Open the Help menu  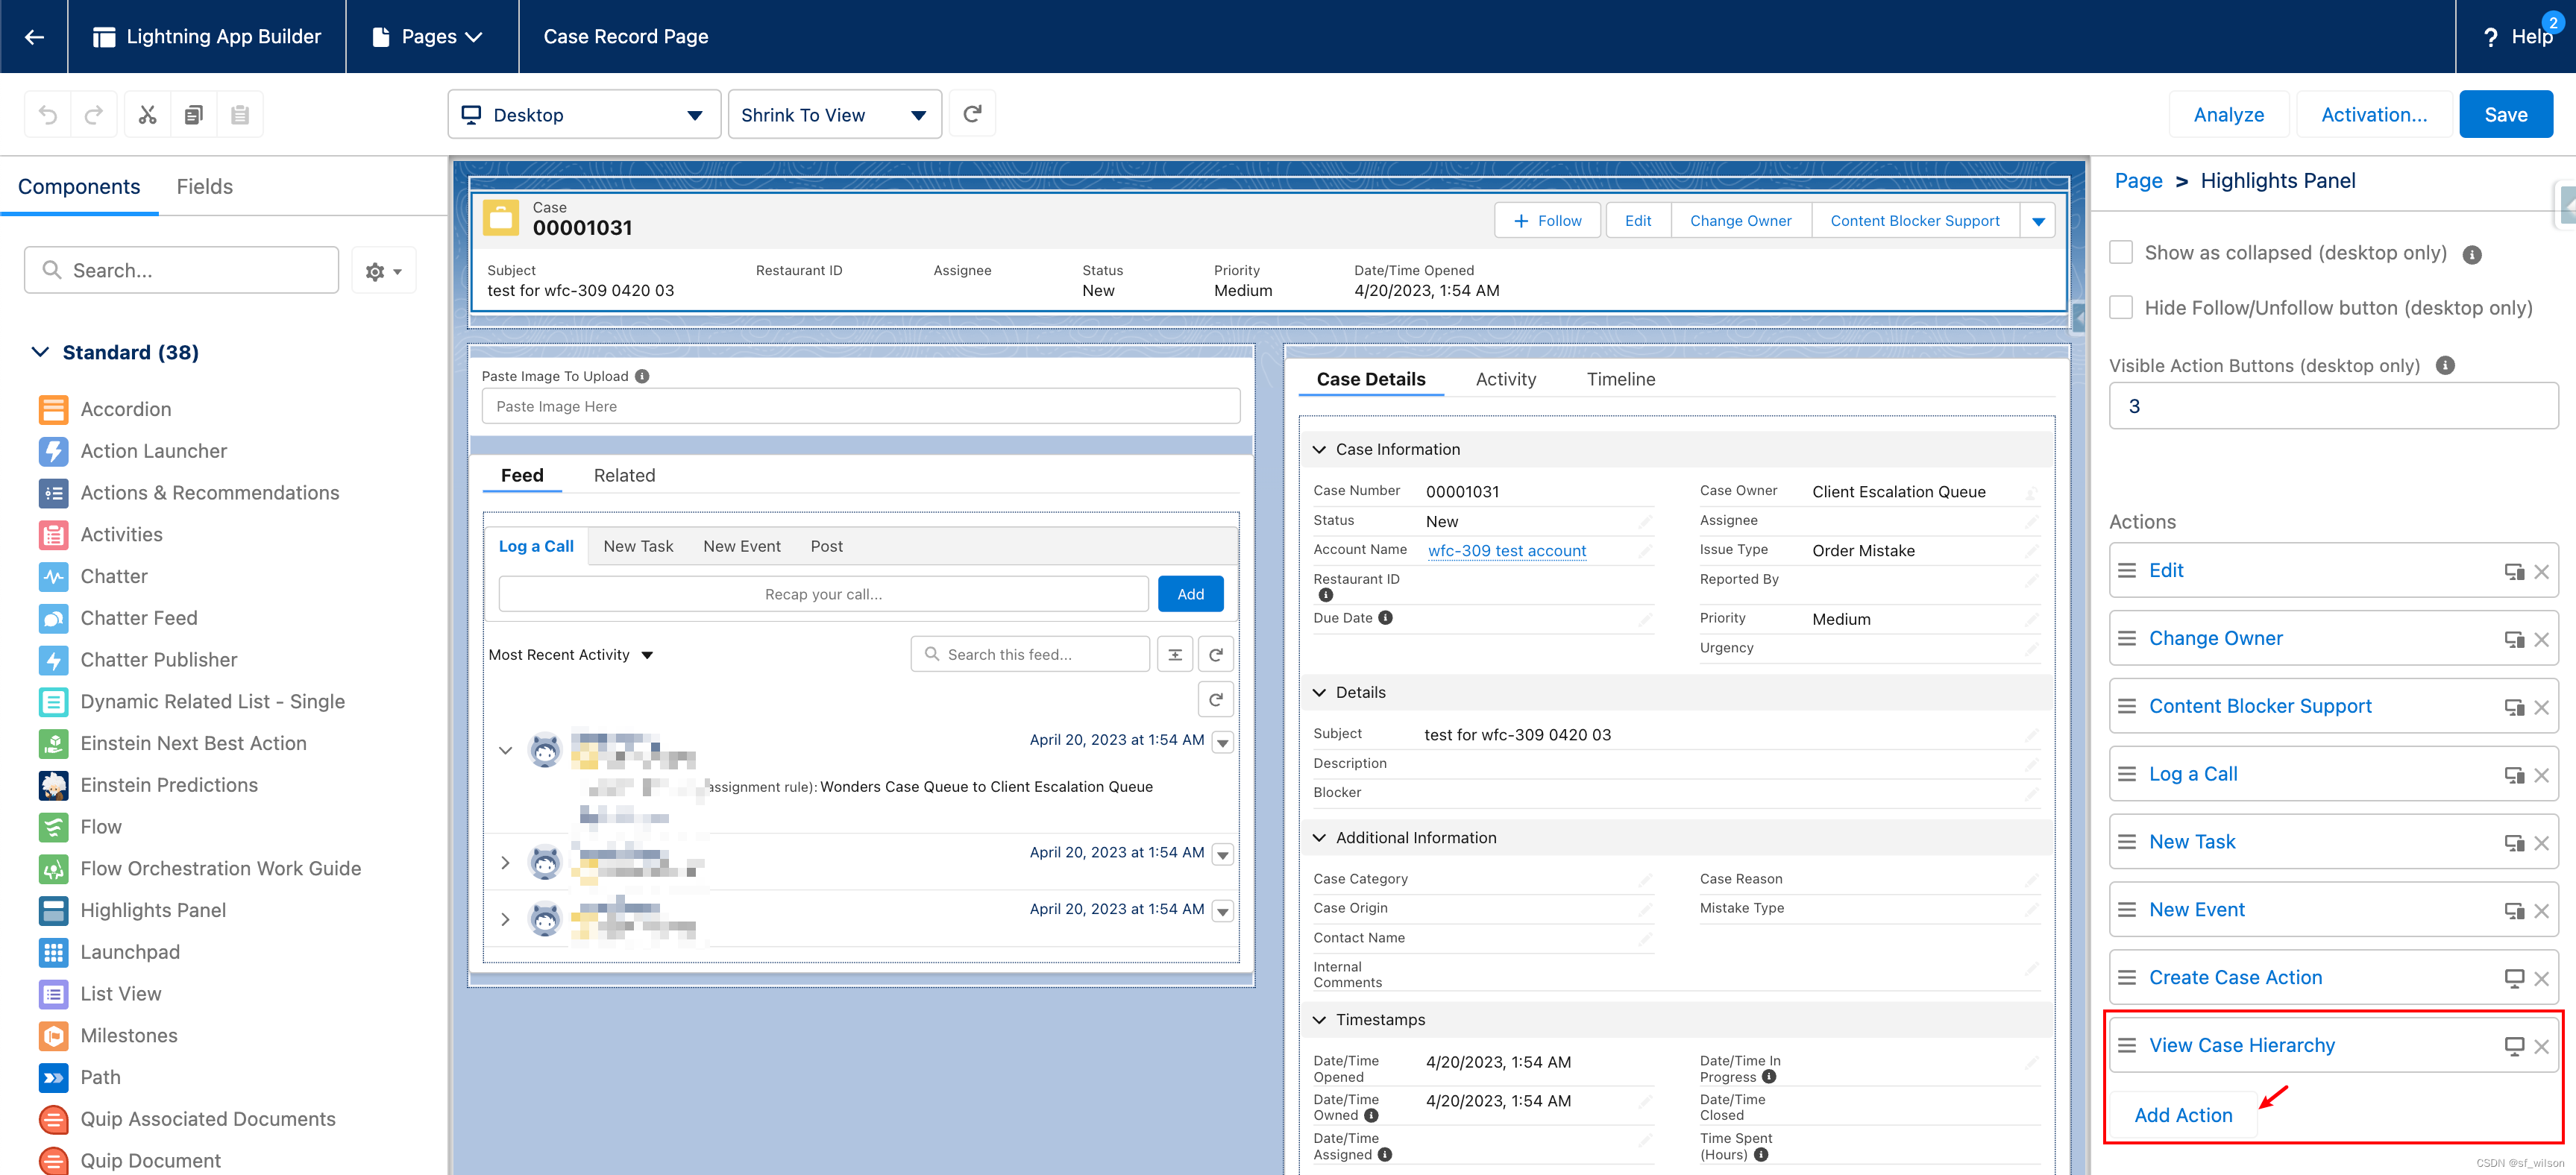2519,37
